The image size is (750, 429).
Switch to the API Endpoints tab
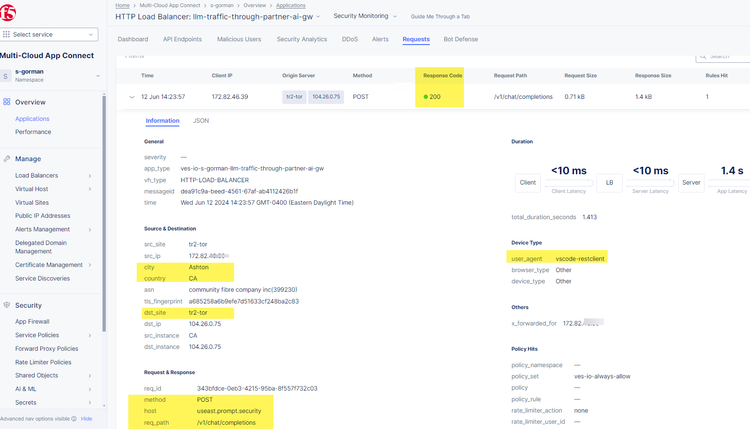pos(182,39)
